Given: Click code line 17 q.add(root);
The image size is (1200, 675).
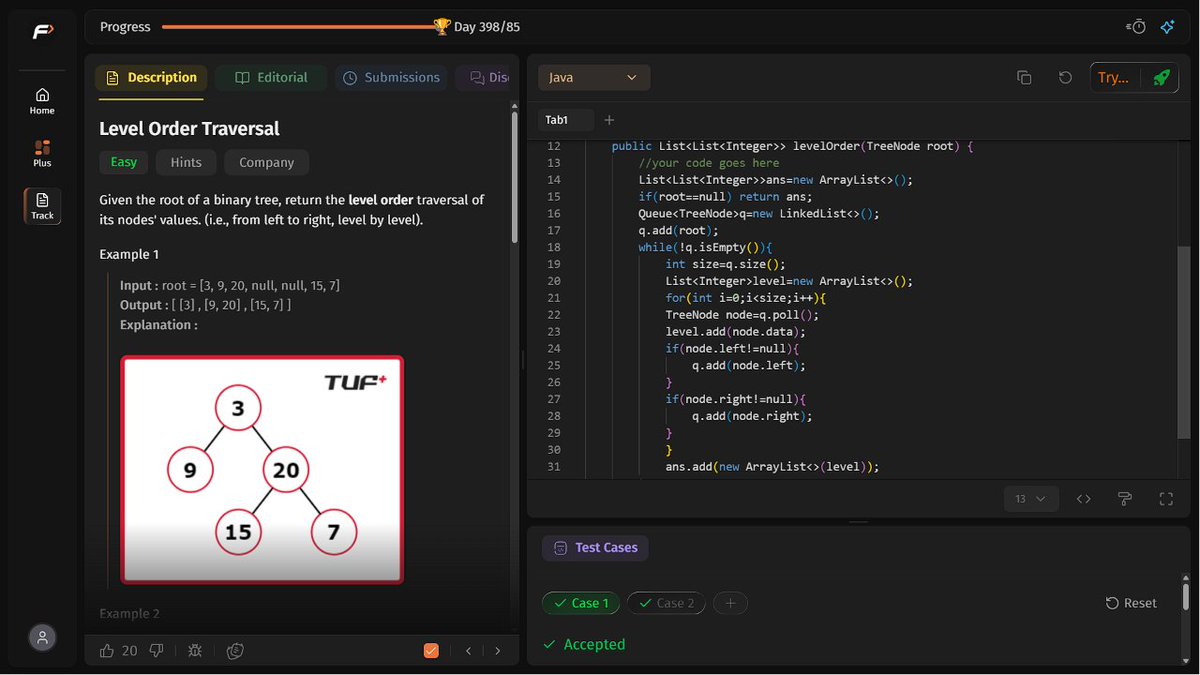Looking at the screenshot, I should click(679, 230).
